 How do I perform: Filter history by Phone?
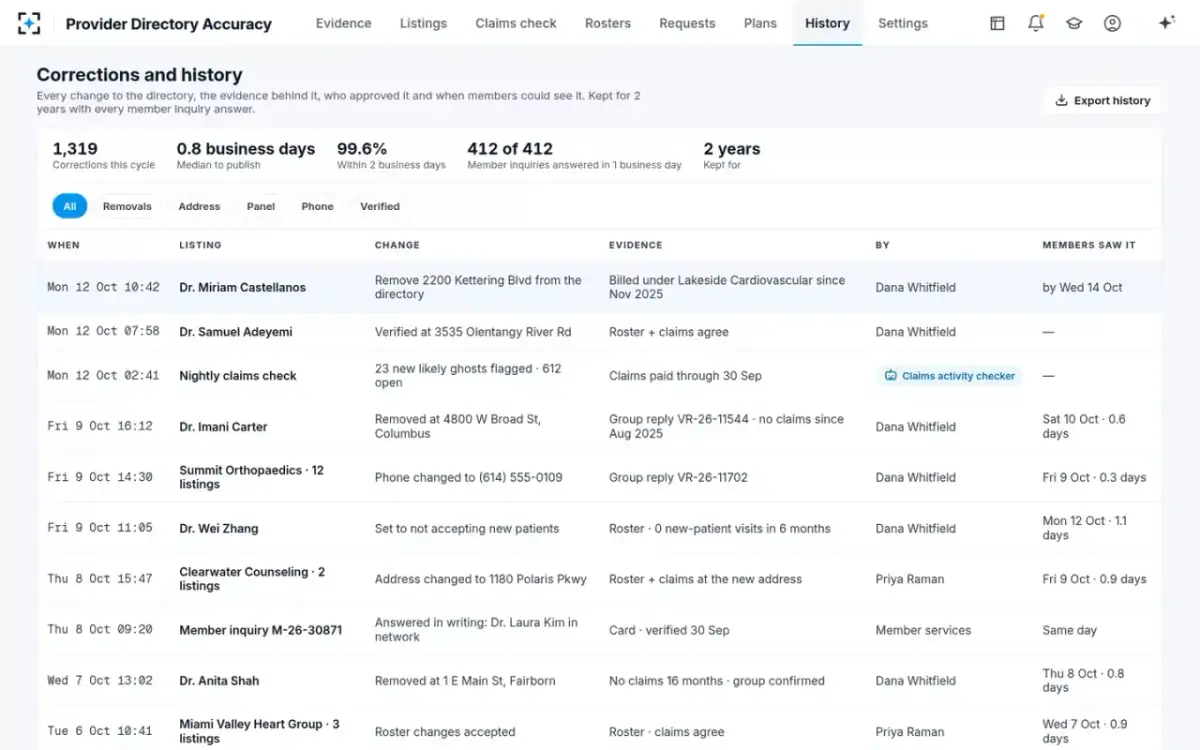pos(317,206)
